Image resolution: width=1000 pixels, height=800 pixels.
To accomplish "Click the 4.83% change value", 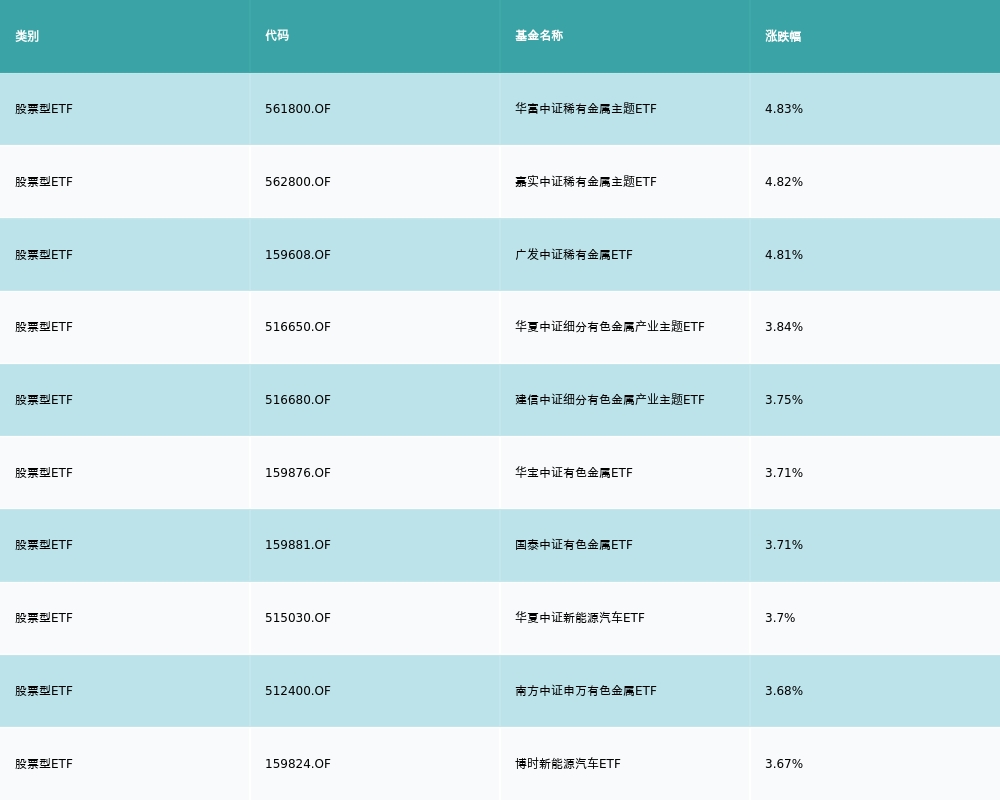I will click(x=784, y=109).
